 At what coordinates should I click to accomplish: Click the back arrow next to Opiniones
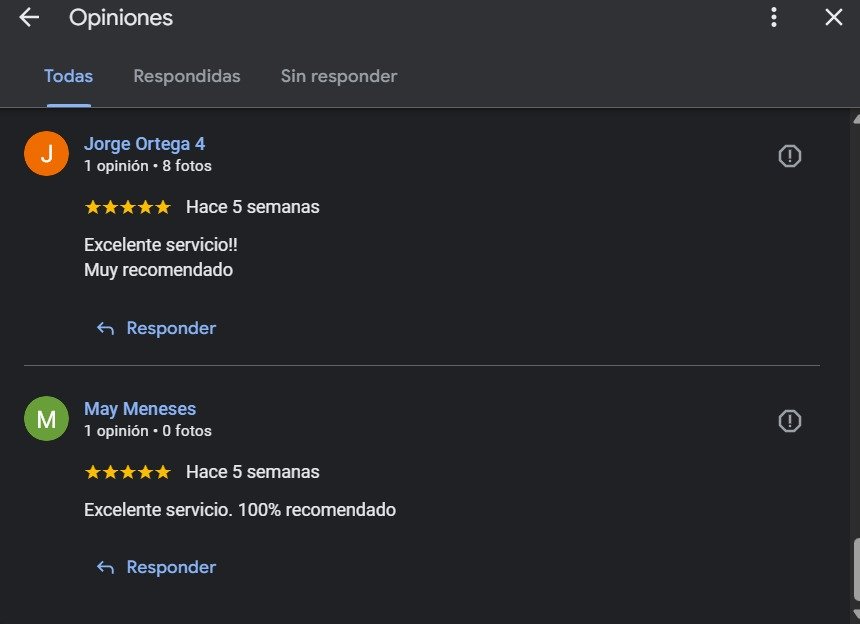pos(29,17)
